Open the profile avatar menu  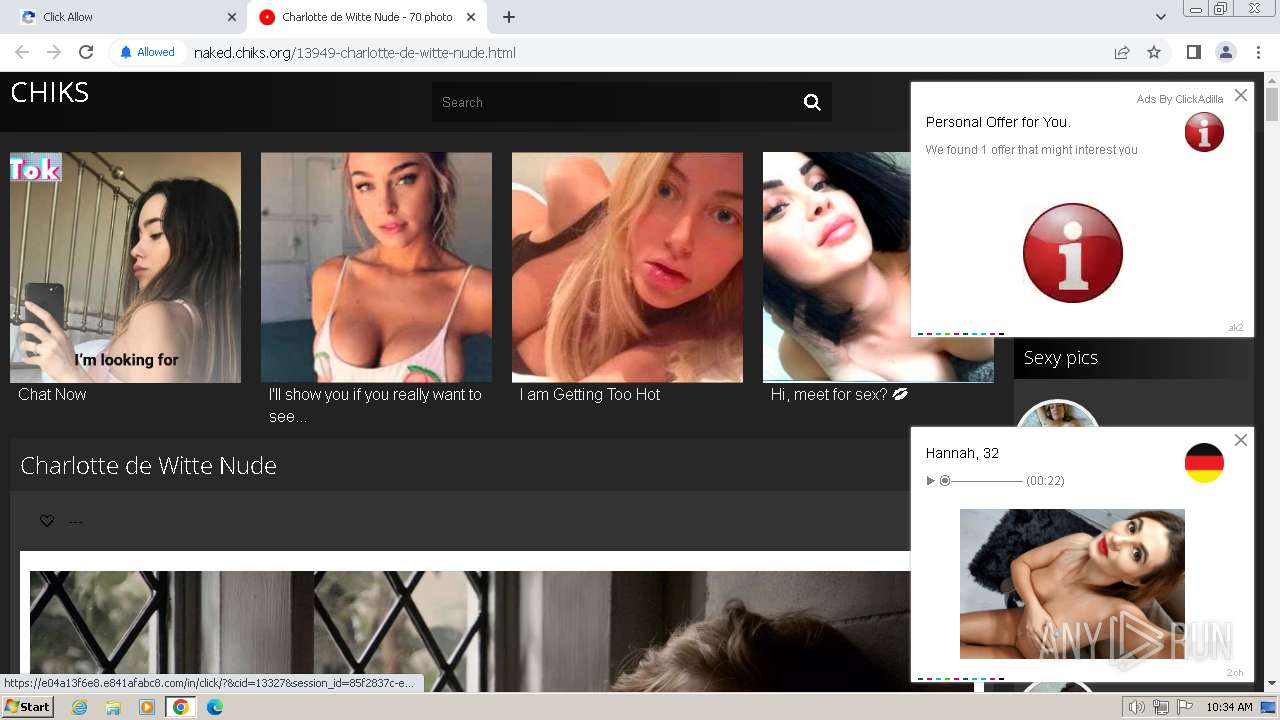[x=1225, y=52]
